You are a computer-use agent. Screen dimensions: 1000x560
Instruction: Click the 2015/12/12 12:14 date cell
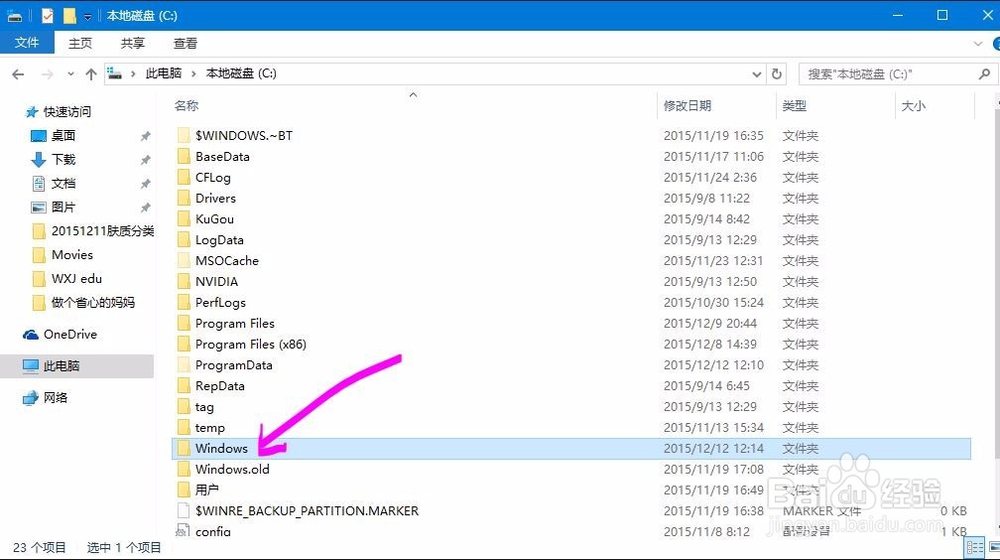713,448
